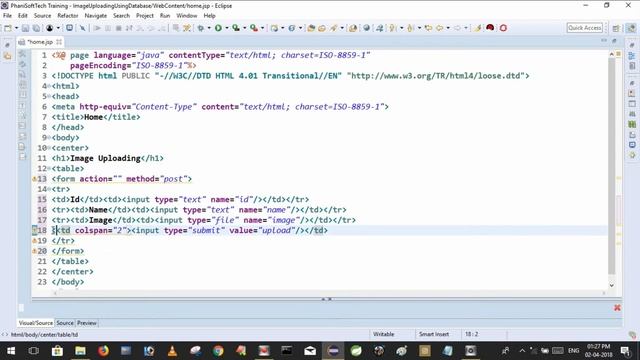Close the home.jsp editor tab

coord(59,42)
